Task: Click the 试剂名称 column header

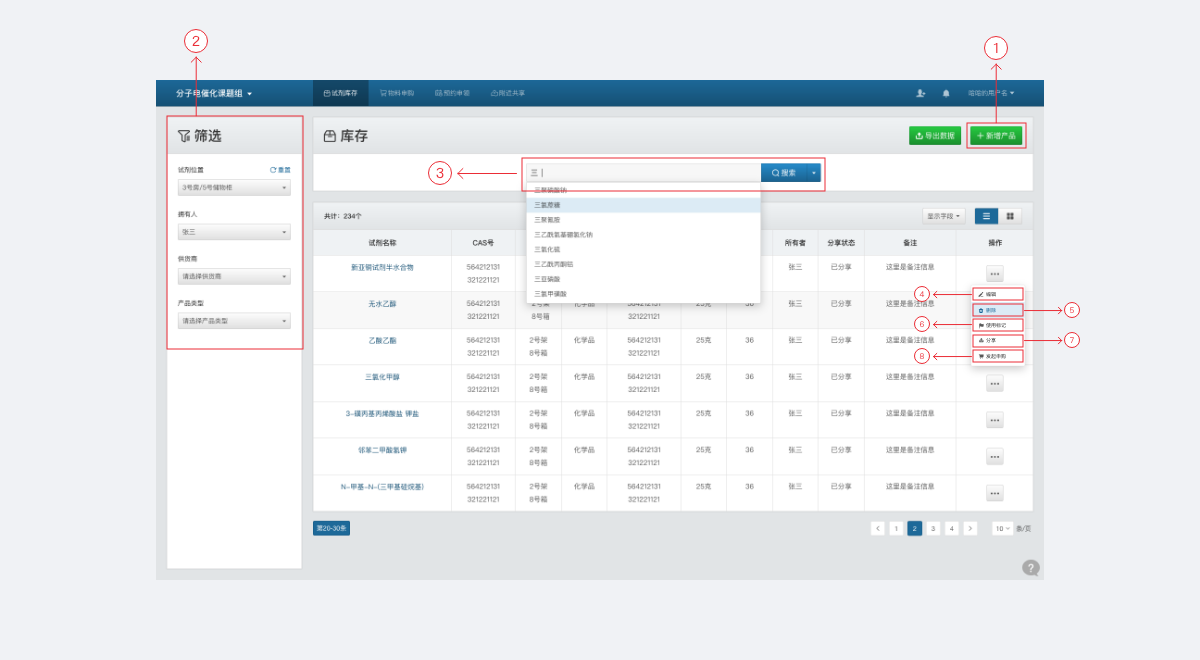Action: click(382, 242)
